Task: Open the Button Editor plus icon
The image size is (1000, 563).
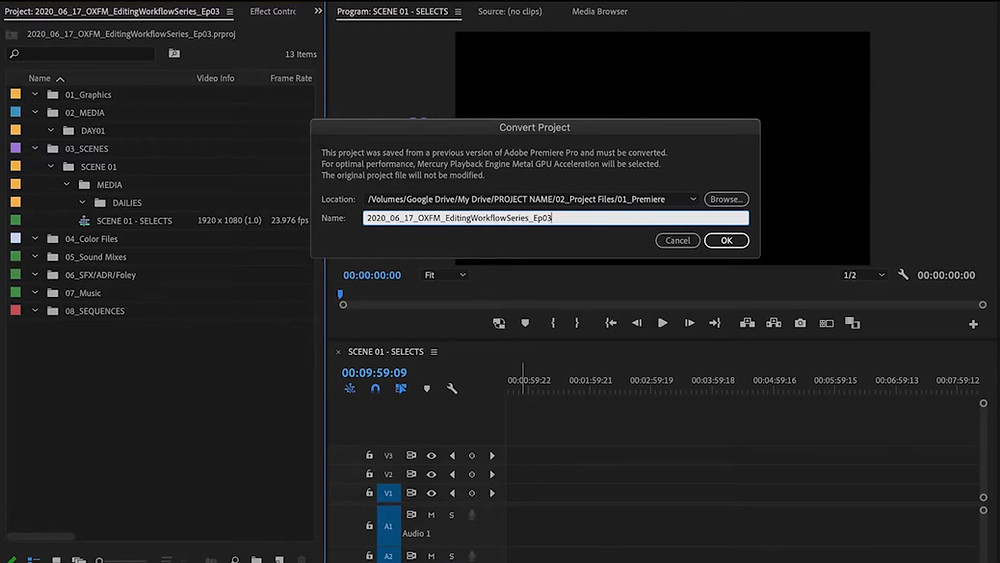Action: coord(973,325)
